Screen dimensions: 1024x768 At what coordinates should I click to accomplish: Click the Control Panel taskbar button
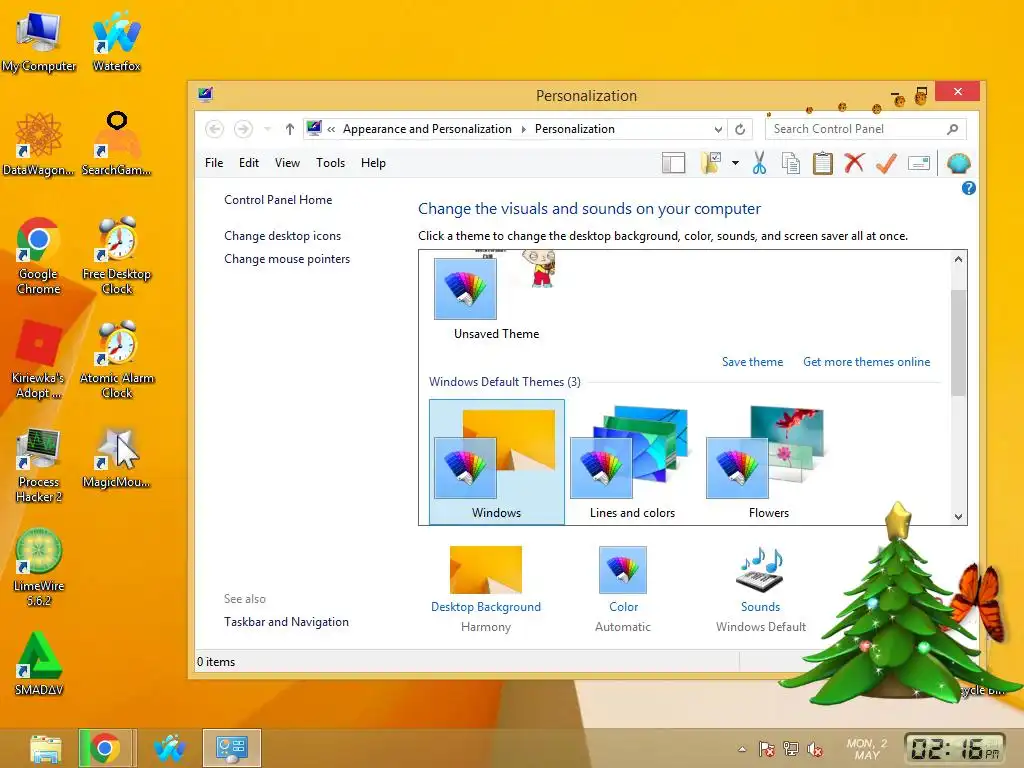coord(232,748)
